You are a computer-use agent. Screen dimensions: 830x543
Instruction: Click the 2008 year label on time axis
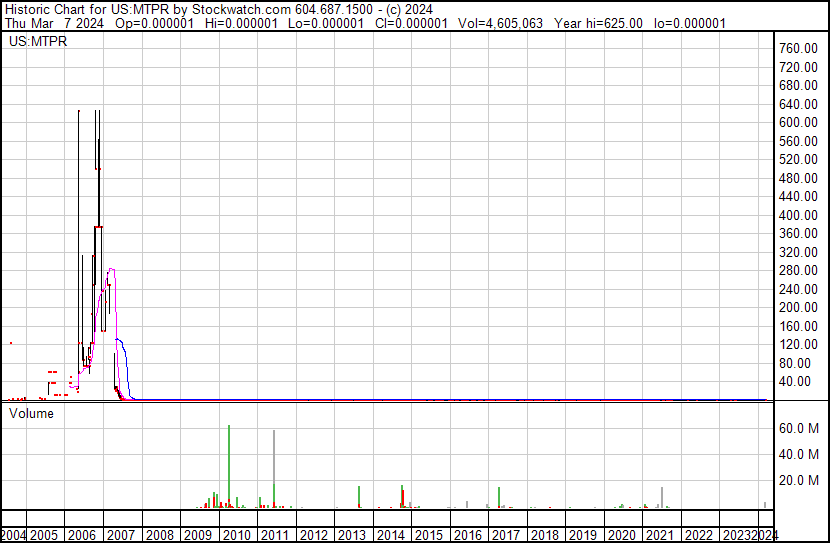pos(159,535)
